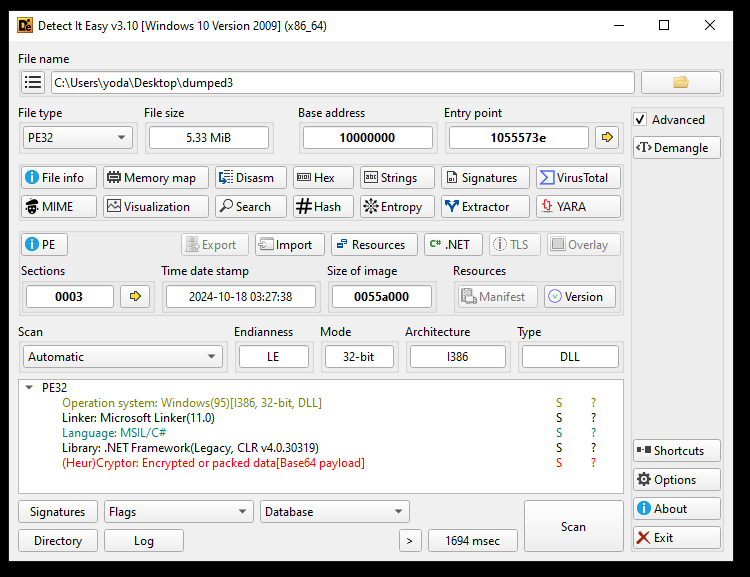Open the File type PE32 dropdown
Viewport: 750px width, 577px height.
(77, 138)
